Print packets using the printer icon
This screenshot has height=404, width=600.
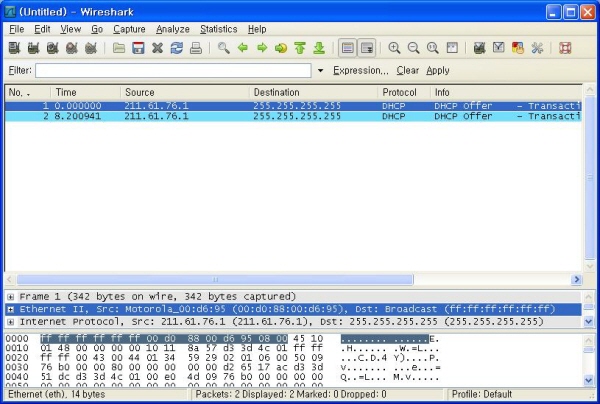pos(196,48)
